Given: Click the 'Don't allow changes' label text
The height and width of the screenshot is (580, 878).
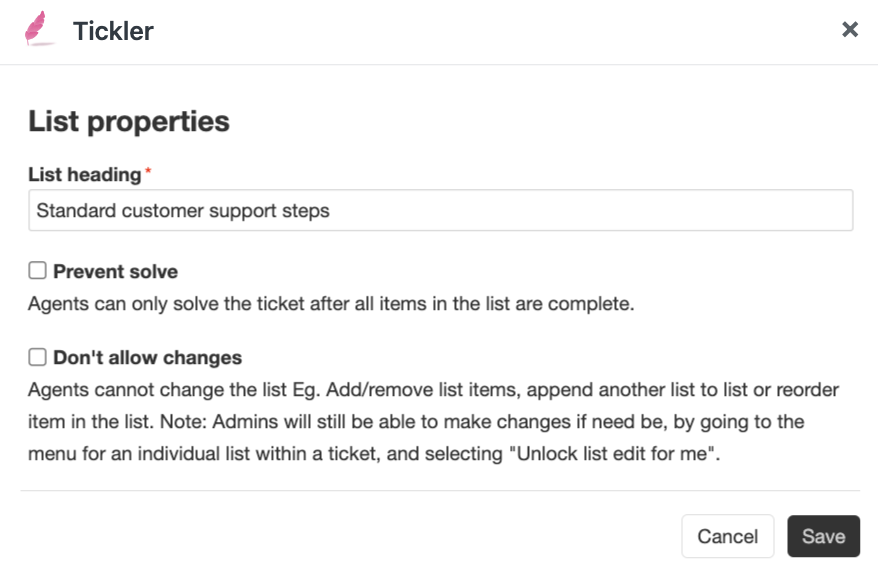Looking at the screenshot, I should (x=147, y=358).
